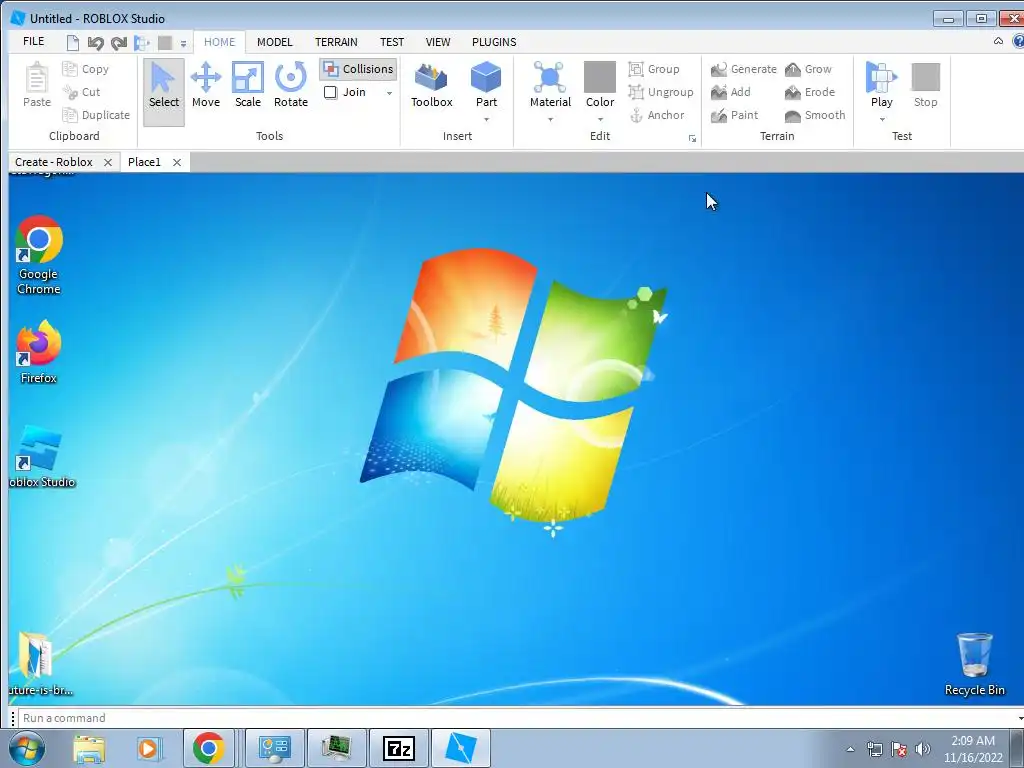This screenshot has width=1024, height=768.
Task: Generate terrain
Action: pos(743,69)
